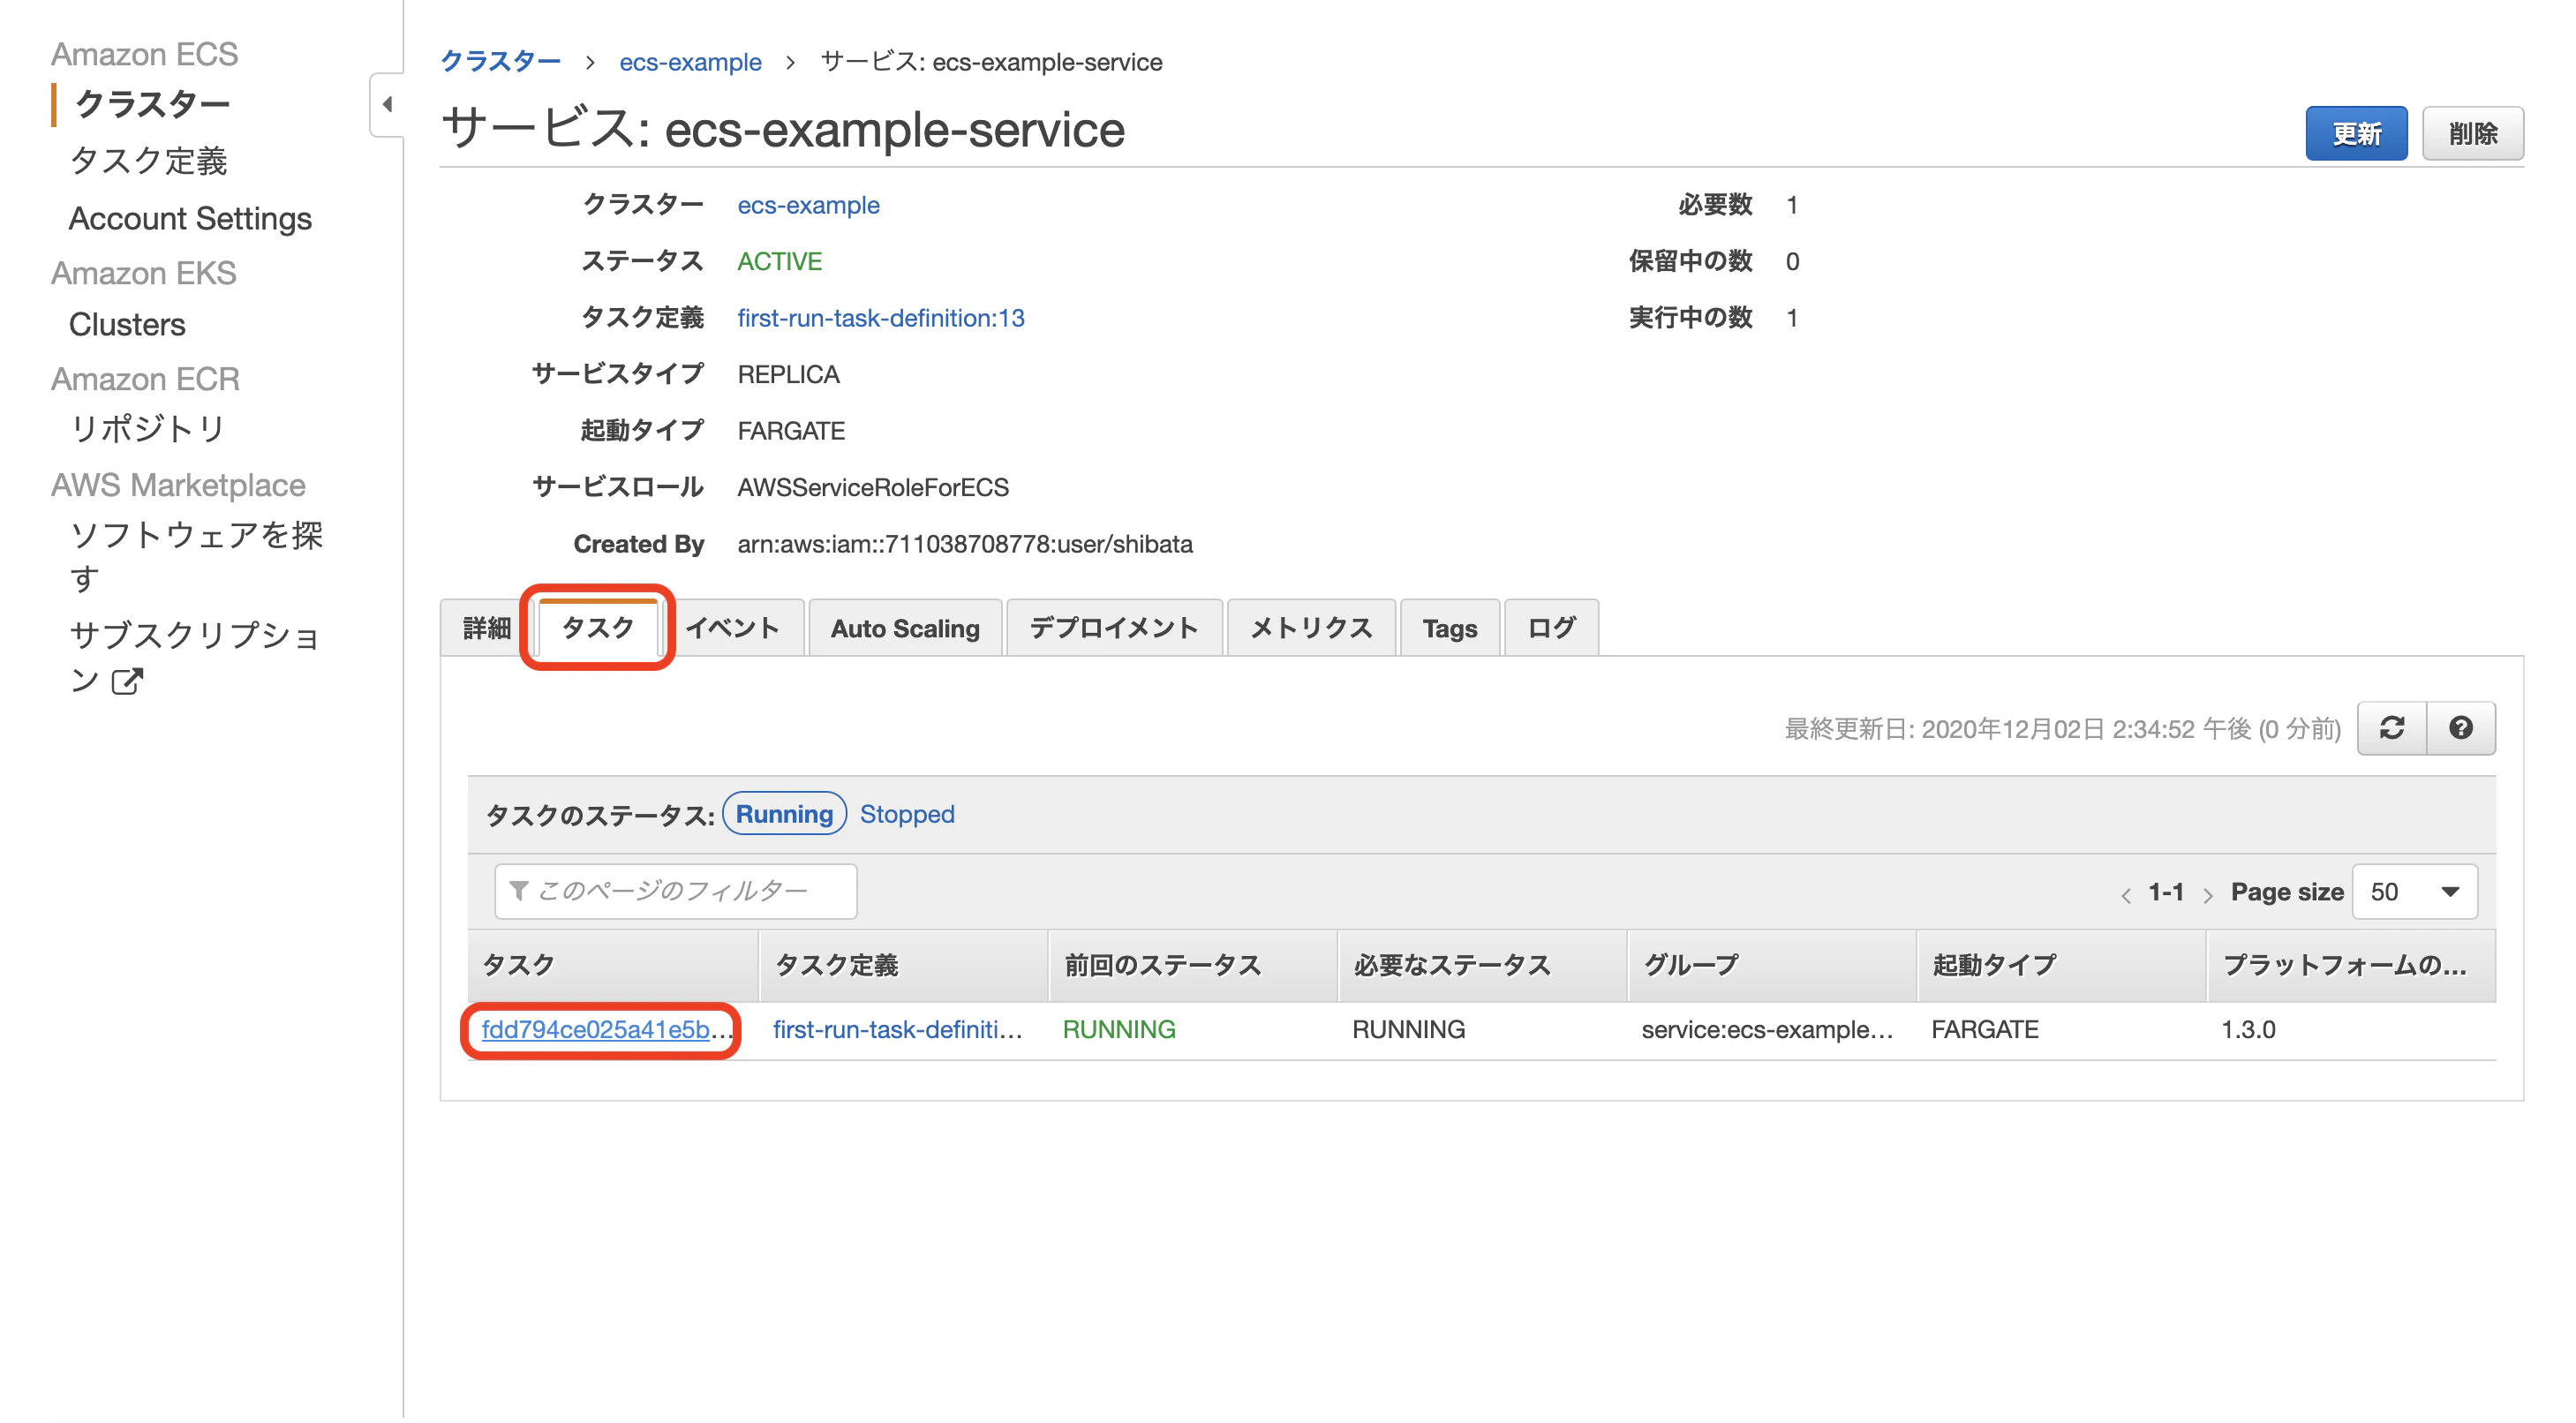Open ソフトウェアを探す in sidebar
The image size is (2576, 1423).
[x=196, y=556]
